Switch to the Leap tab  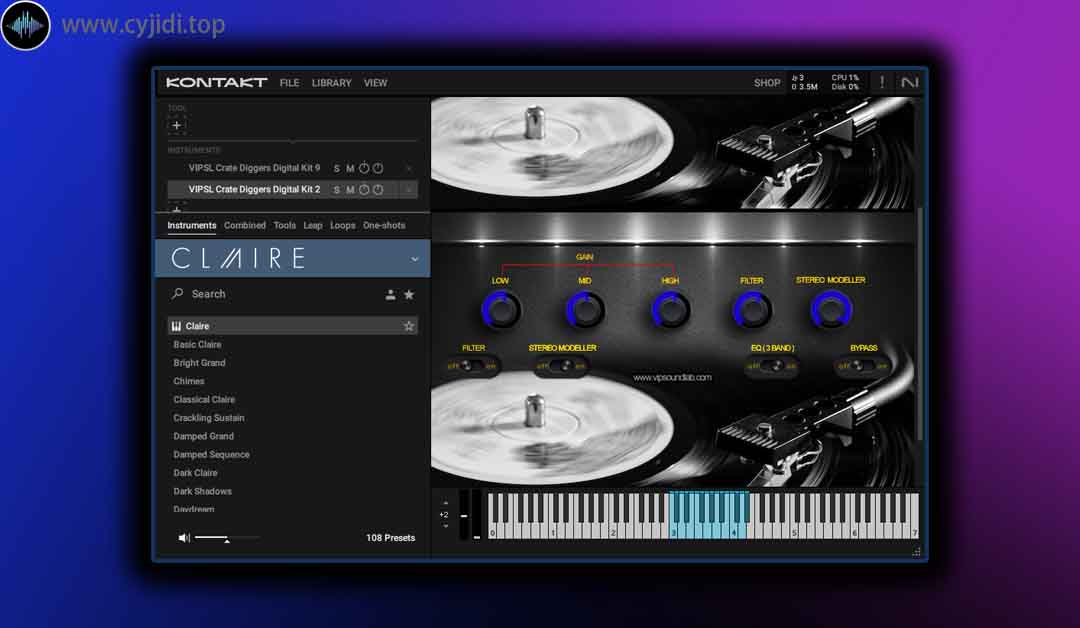click(x=313, y=225)
